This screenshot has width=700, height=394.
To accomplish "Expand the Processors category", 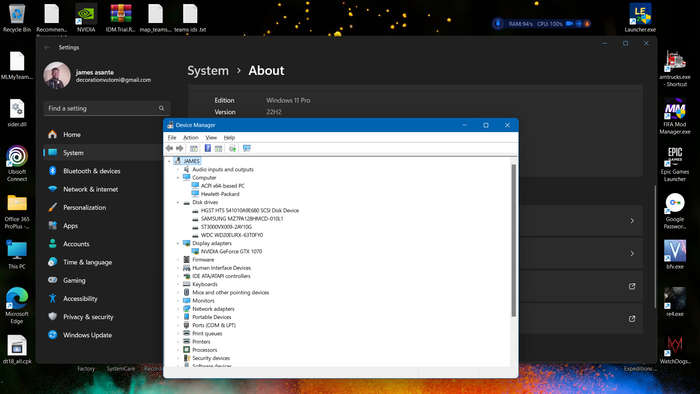I will click(178, 350).
